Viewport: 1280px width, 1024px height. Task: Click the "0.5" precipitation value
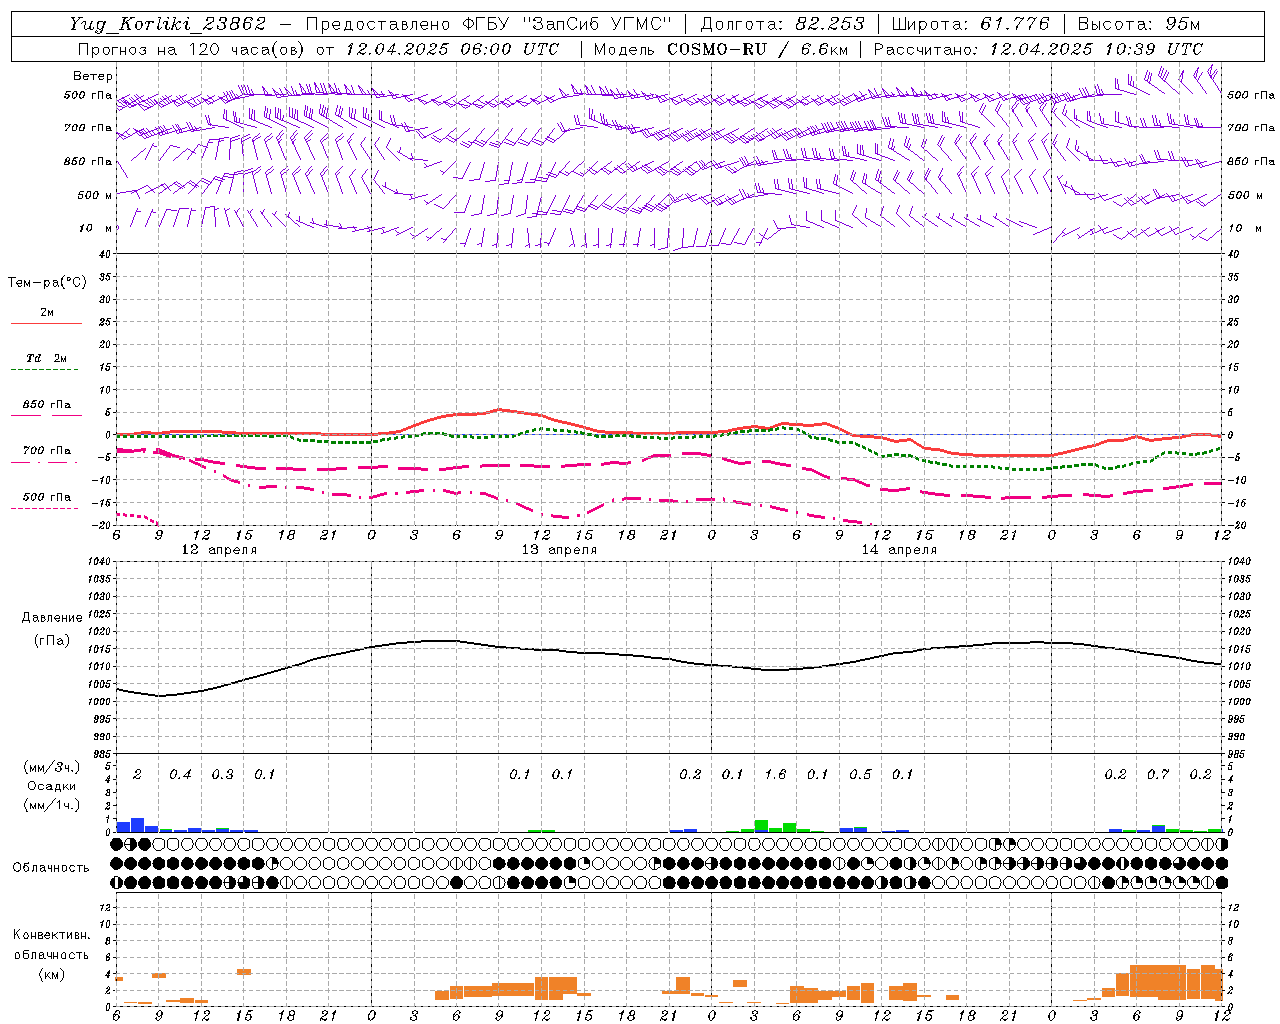click(860, 774)
